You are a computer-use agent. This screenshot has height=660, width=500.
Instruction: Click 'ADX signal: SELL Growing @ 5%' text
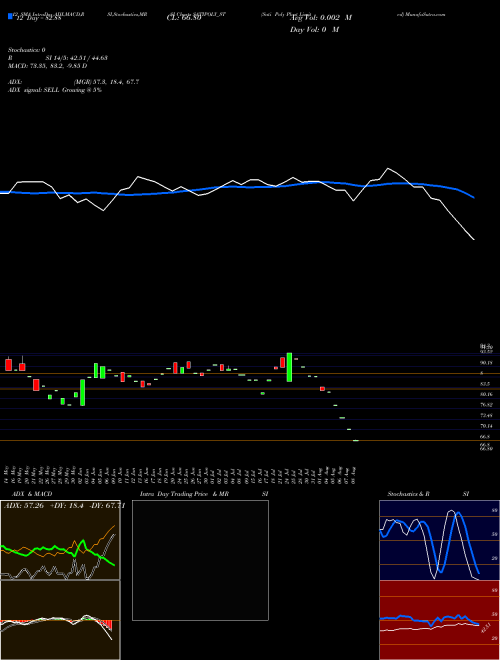point(55,90)
